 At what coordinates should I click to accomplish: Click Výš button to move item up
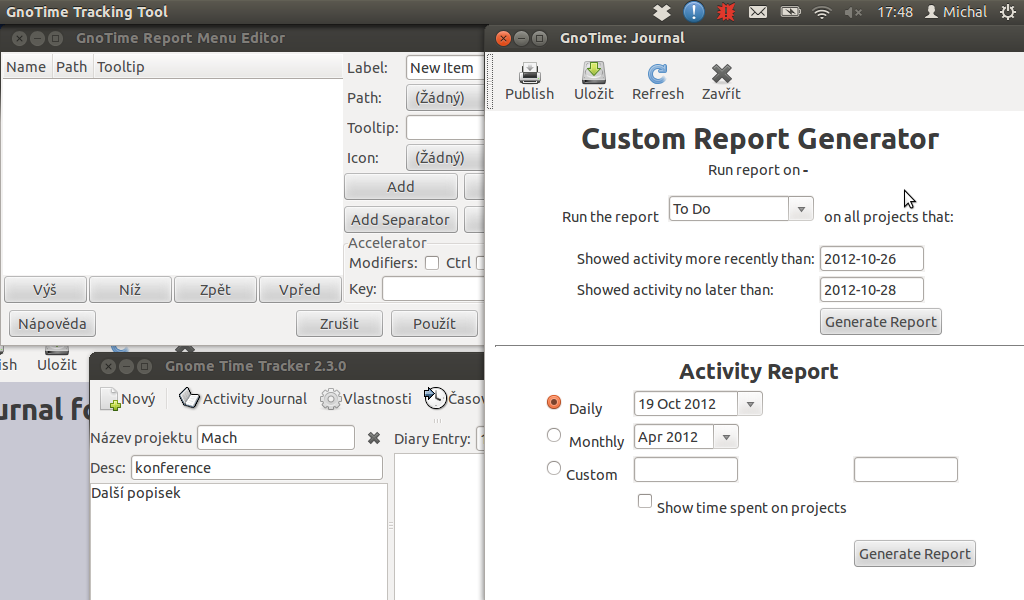click(45, 290)
